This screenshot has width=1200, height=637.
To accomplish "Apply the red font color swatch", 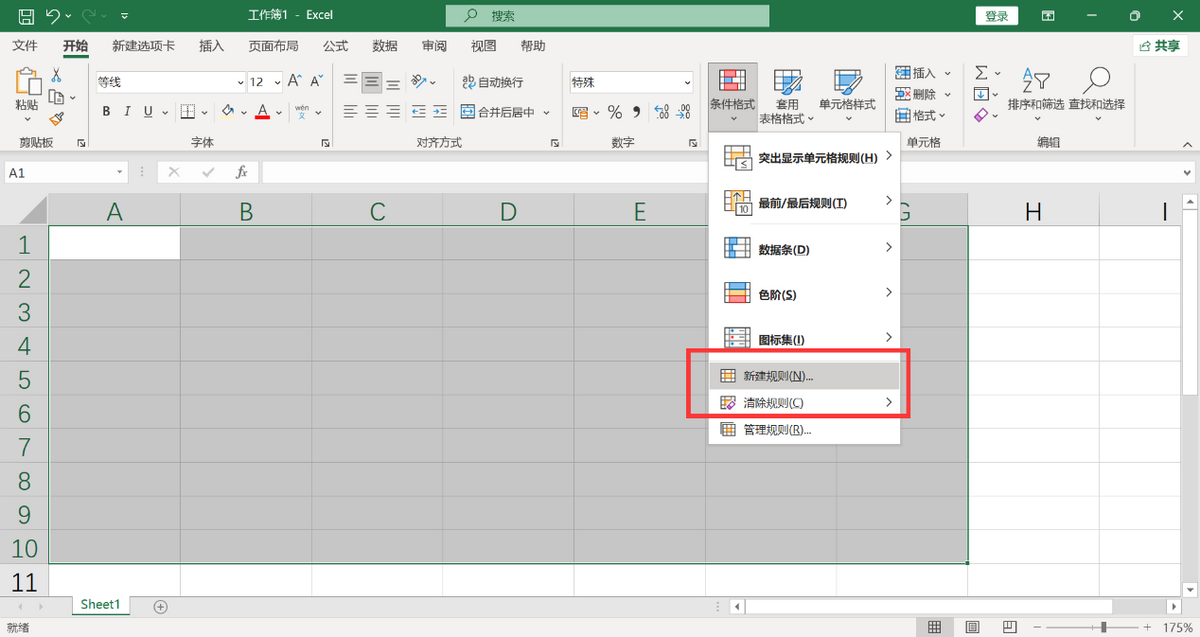I will [262, 112].
